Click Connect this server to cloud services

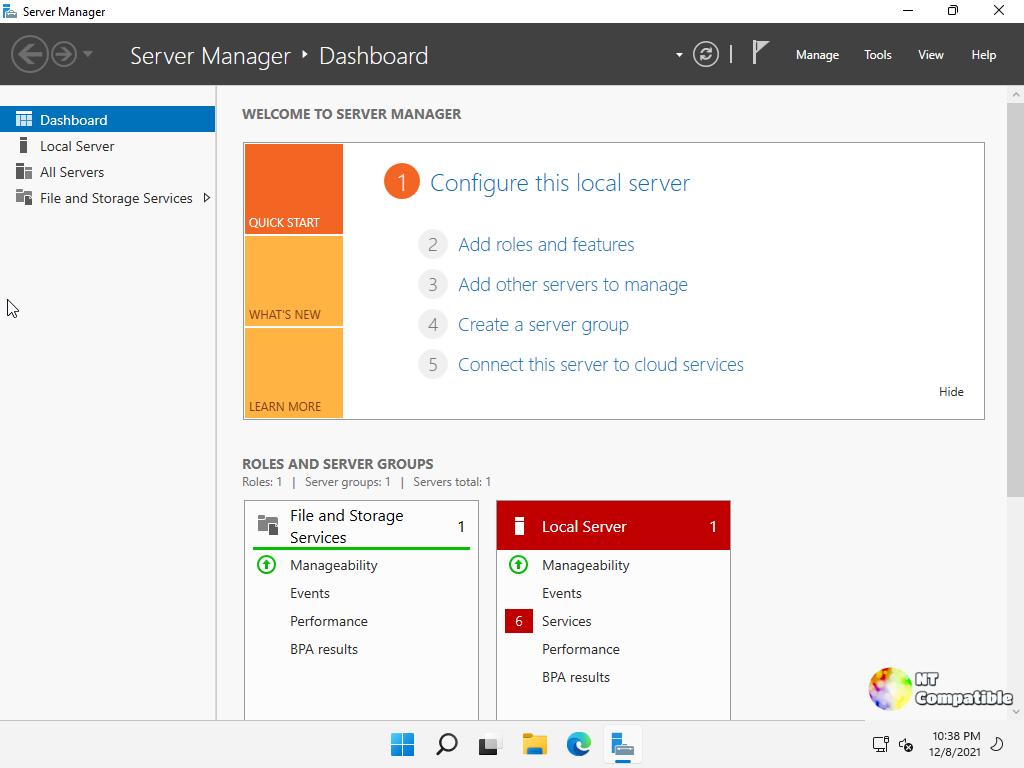pos(601,364)
